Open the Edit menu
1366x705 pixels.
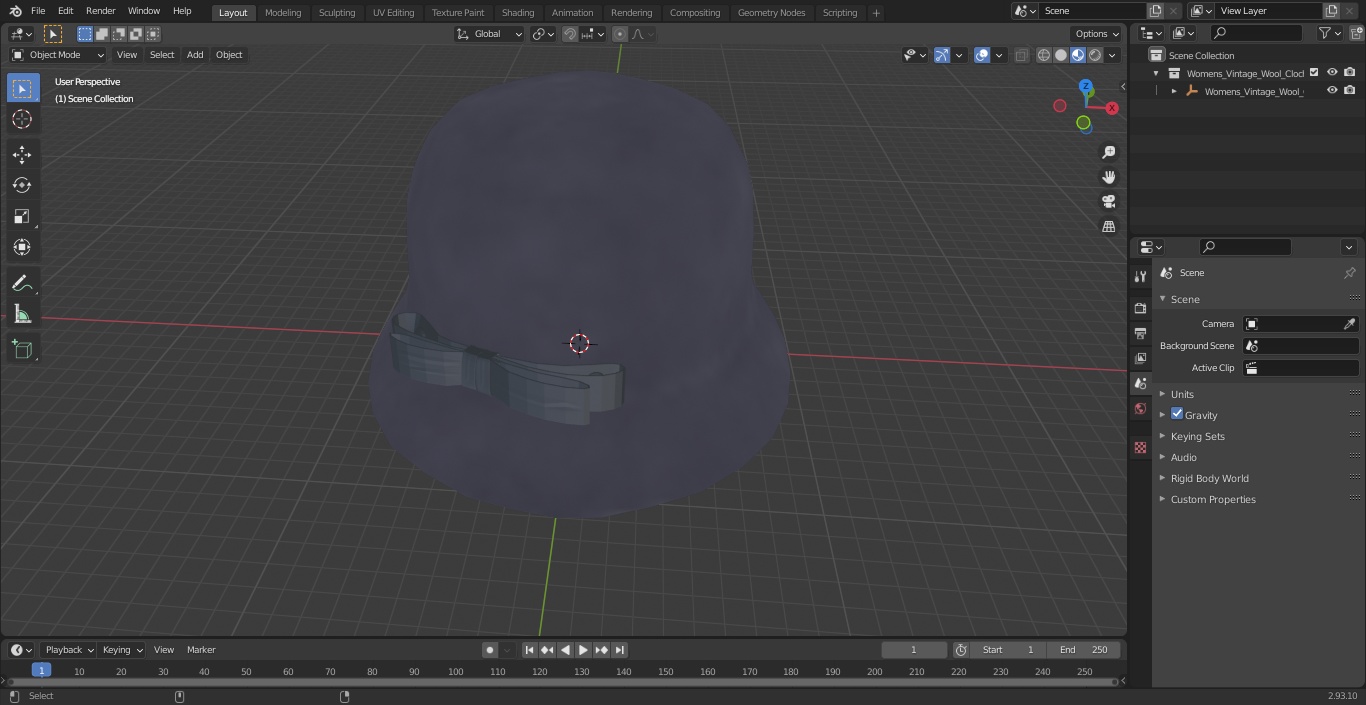tap(65, 11)
